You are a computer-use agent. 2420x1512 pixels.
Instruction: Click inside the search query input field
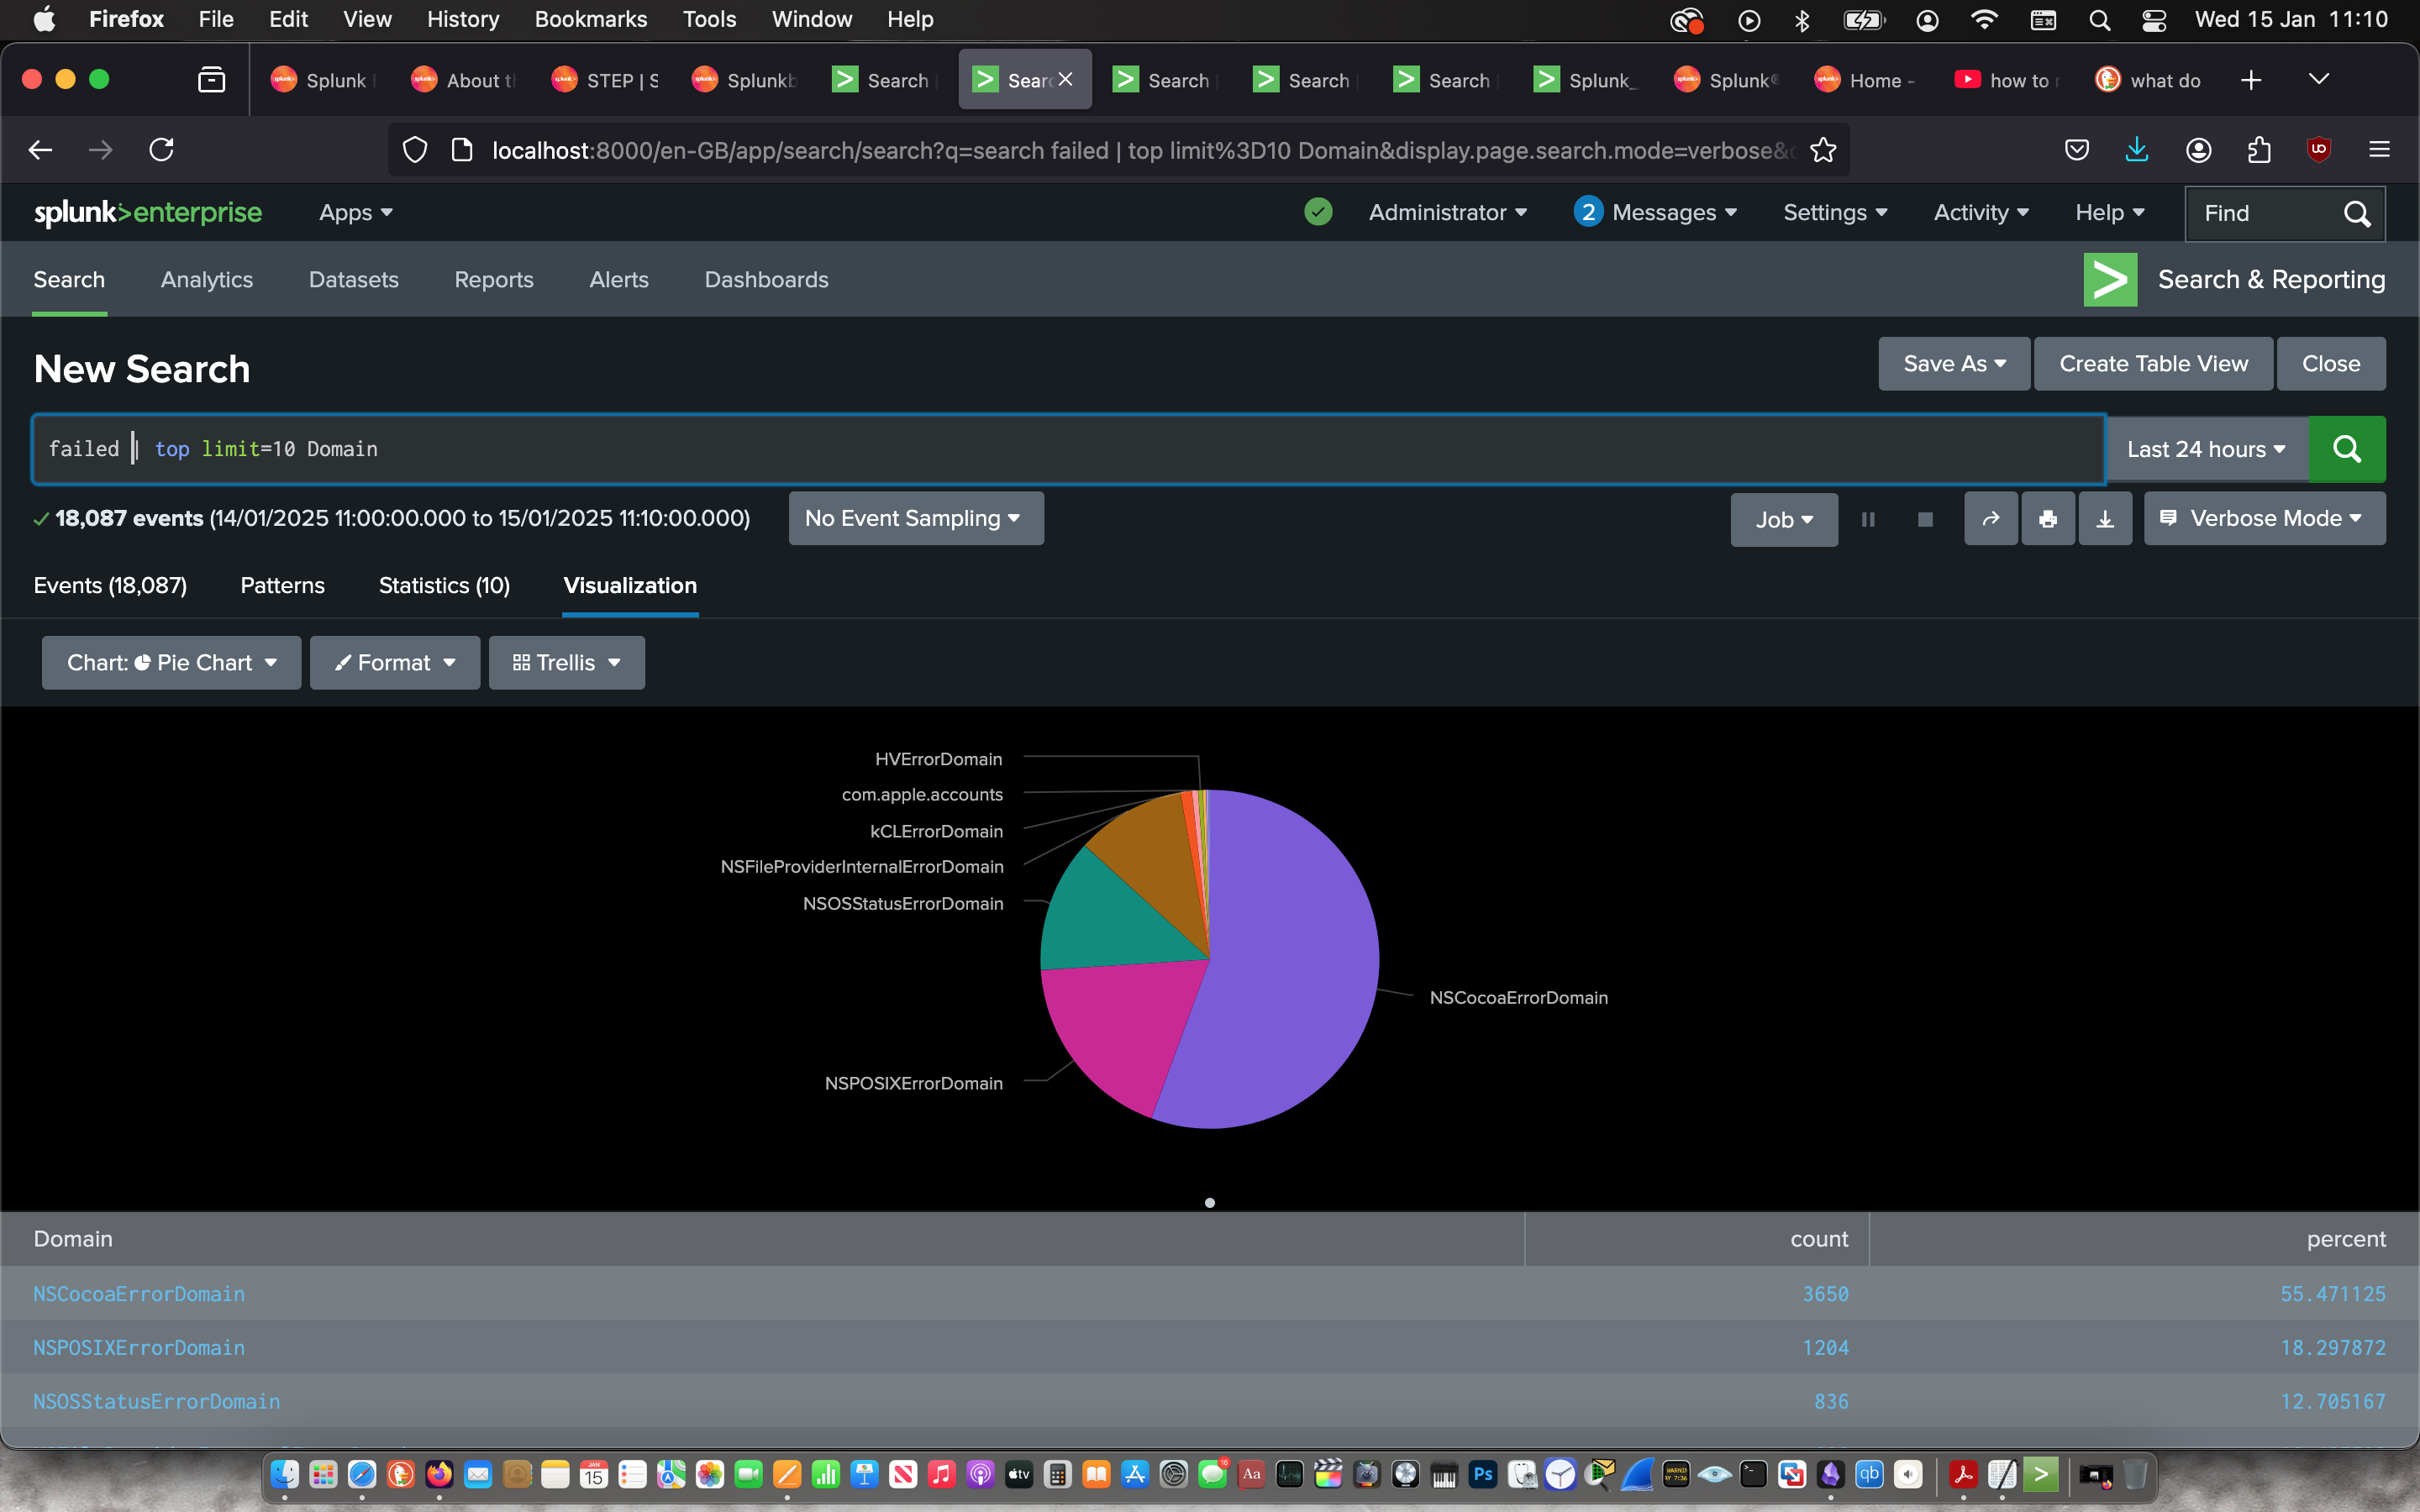(x=1100, y=449)
